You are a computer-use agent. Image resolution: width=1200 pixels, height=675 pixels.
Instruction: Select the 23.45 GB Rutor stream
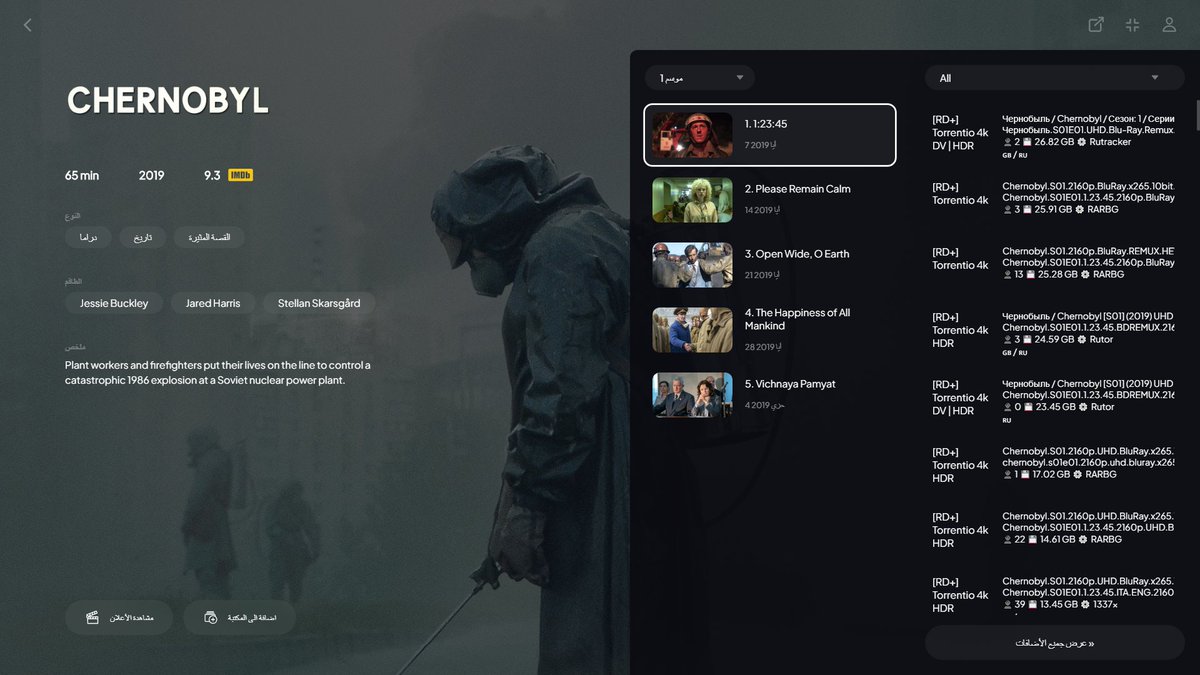pyautogui.click(x=1054, y=400)
